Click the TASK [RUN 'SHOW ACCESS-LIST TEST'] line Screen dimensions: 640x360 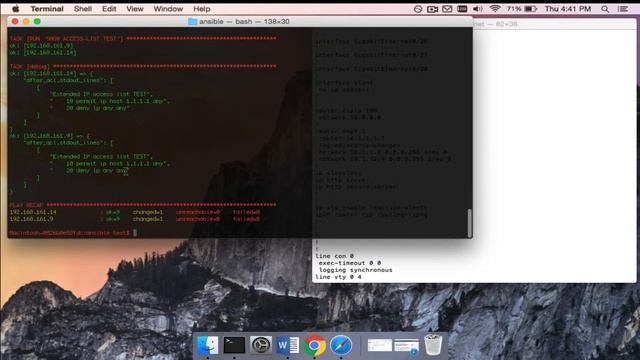[x=143, y=38]
